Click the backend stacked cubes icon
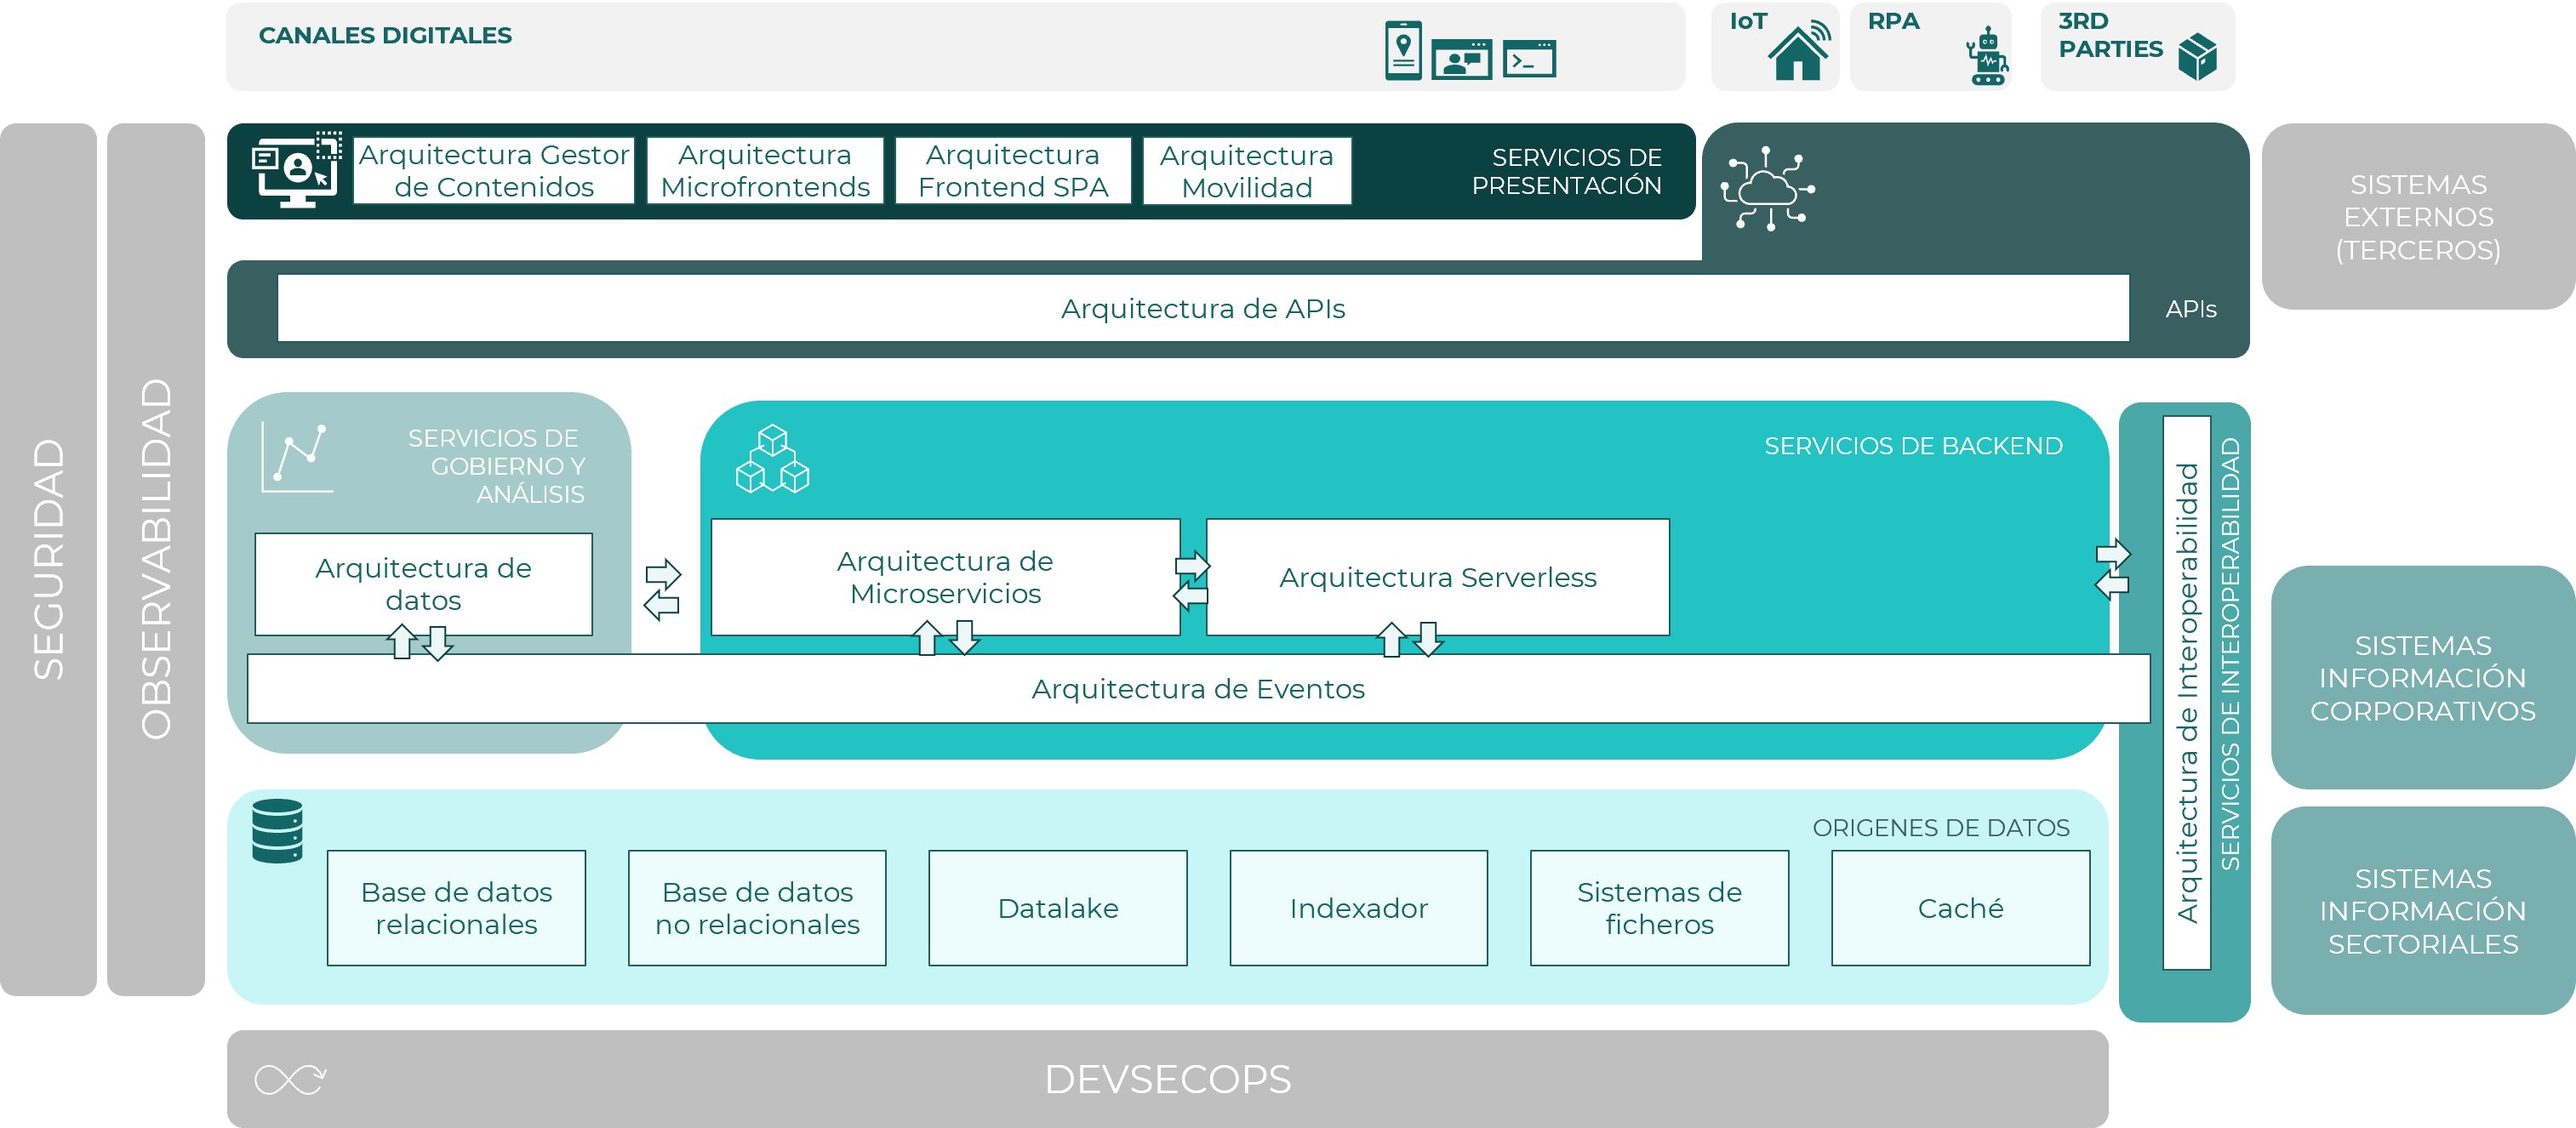 point(772,459)
